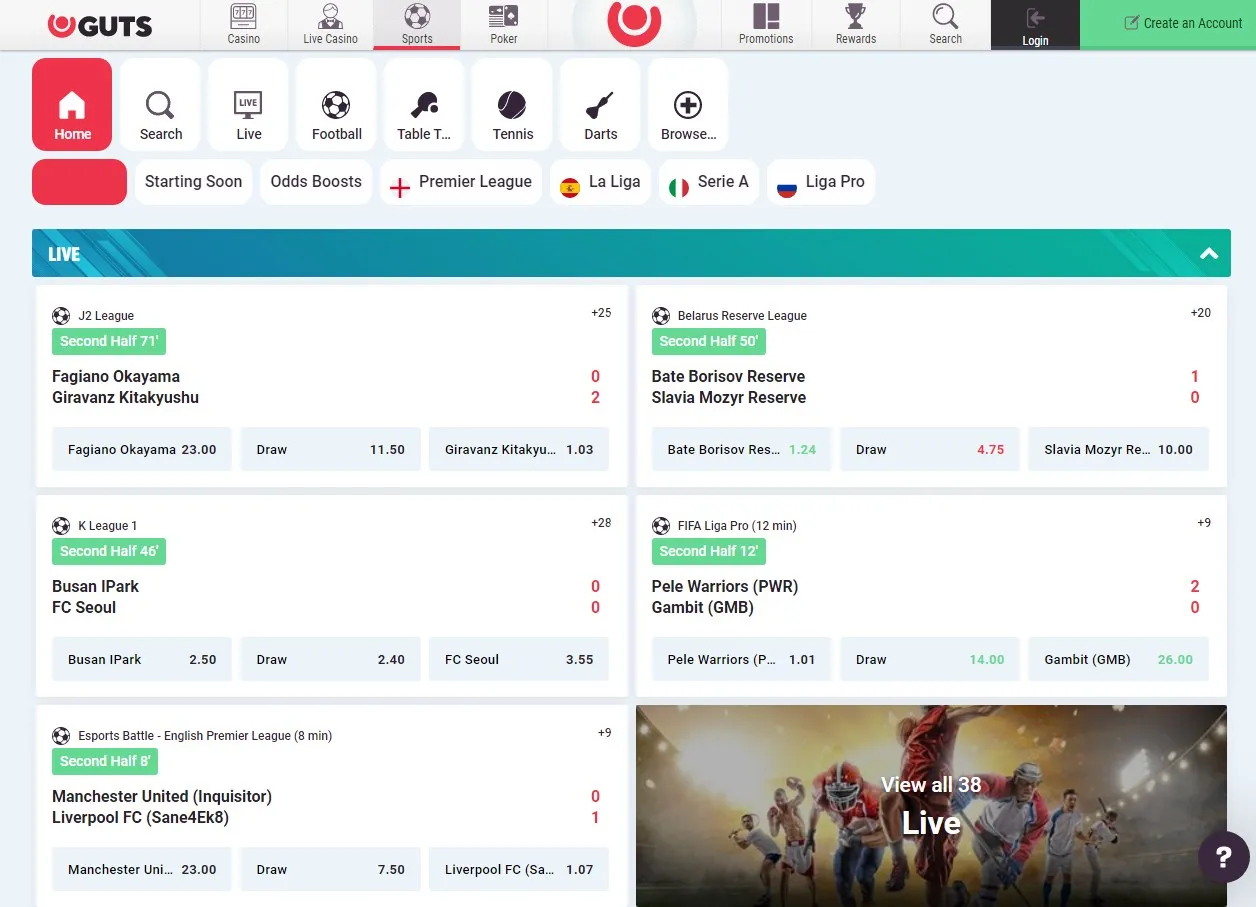Expand +9 markets for Esports Battle match
This screenshot has width=1256, height=907.
pos(604,733)
